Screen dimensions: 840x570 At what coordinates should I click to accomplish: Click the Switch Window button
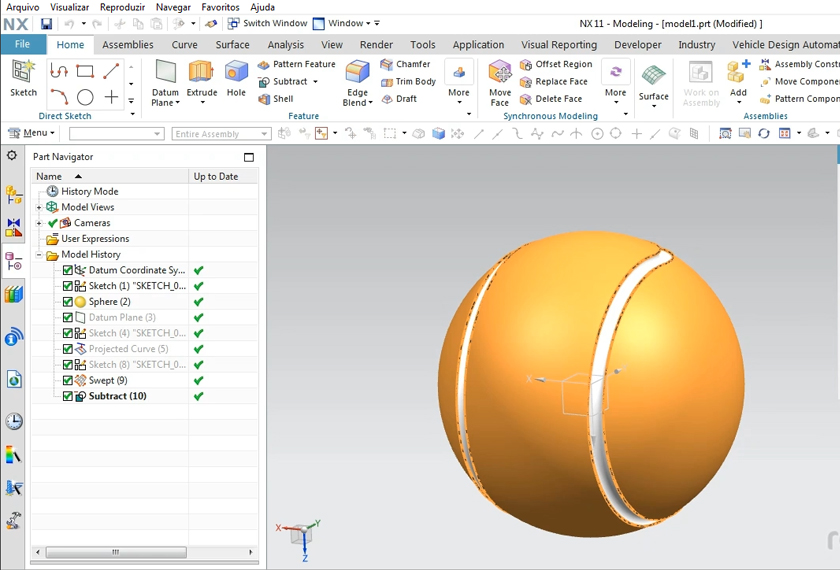(267, 23)
